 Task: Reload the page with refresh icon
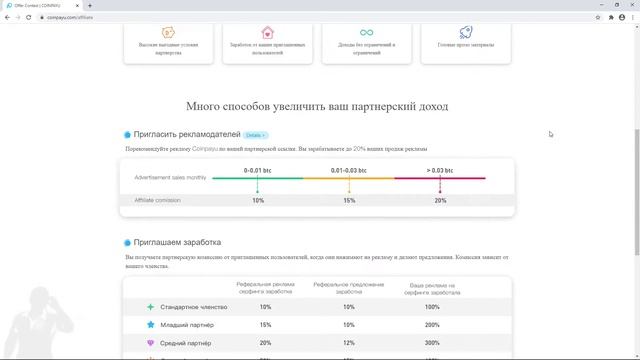(29, 18)
